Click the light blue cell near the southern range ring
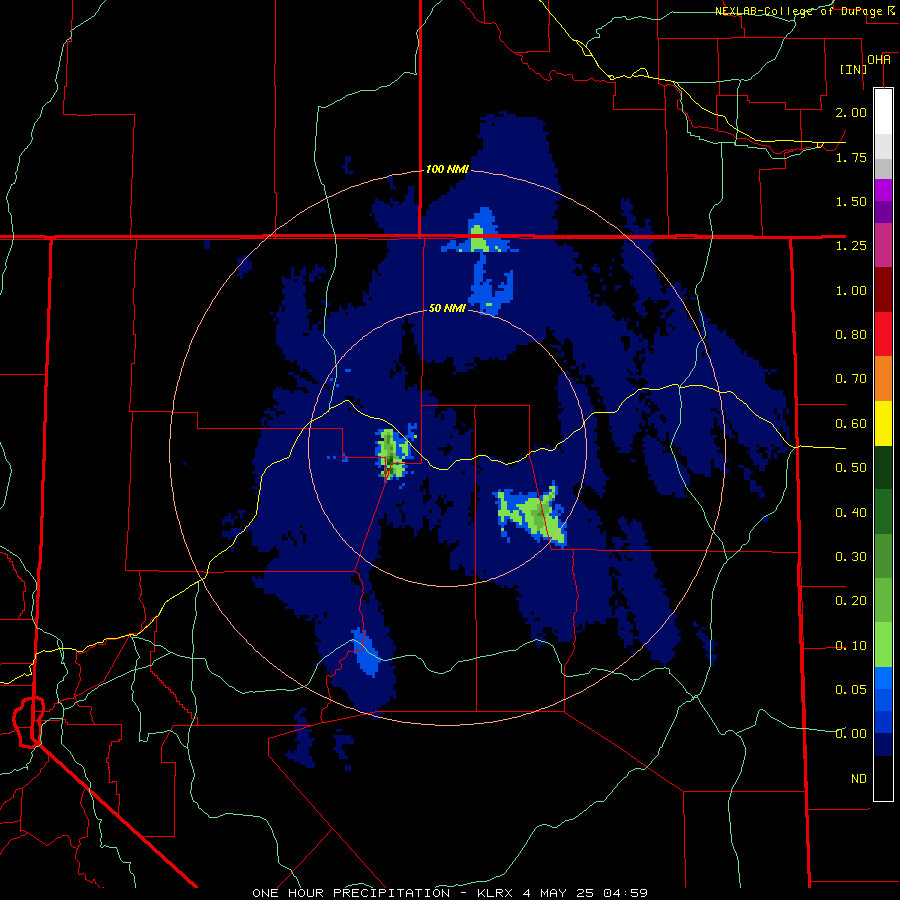Image resolution: width=900 pixels, height=900 pixels. pos(366,653)
